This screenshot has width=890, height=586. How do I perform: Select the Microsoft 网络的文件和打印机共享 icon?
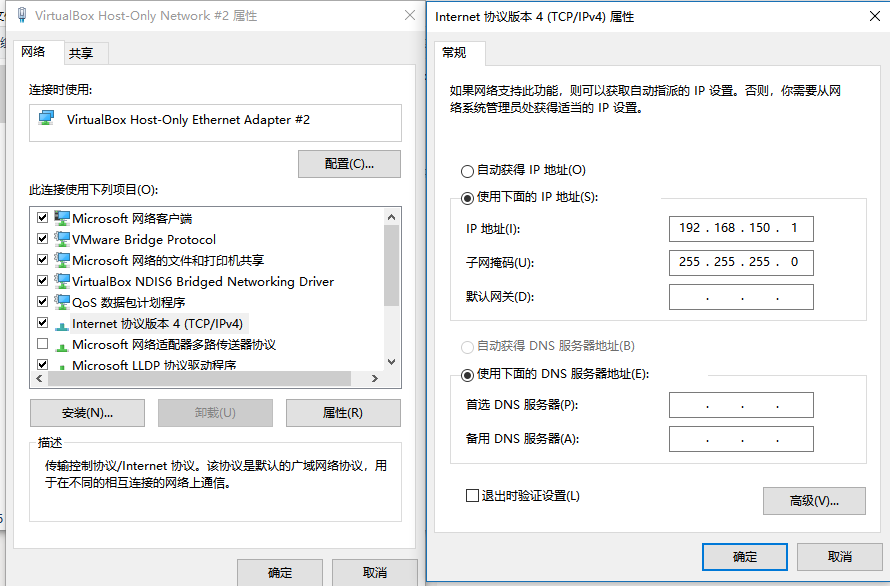coord(62,260)
